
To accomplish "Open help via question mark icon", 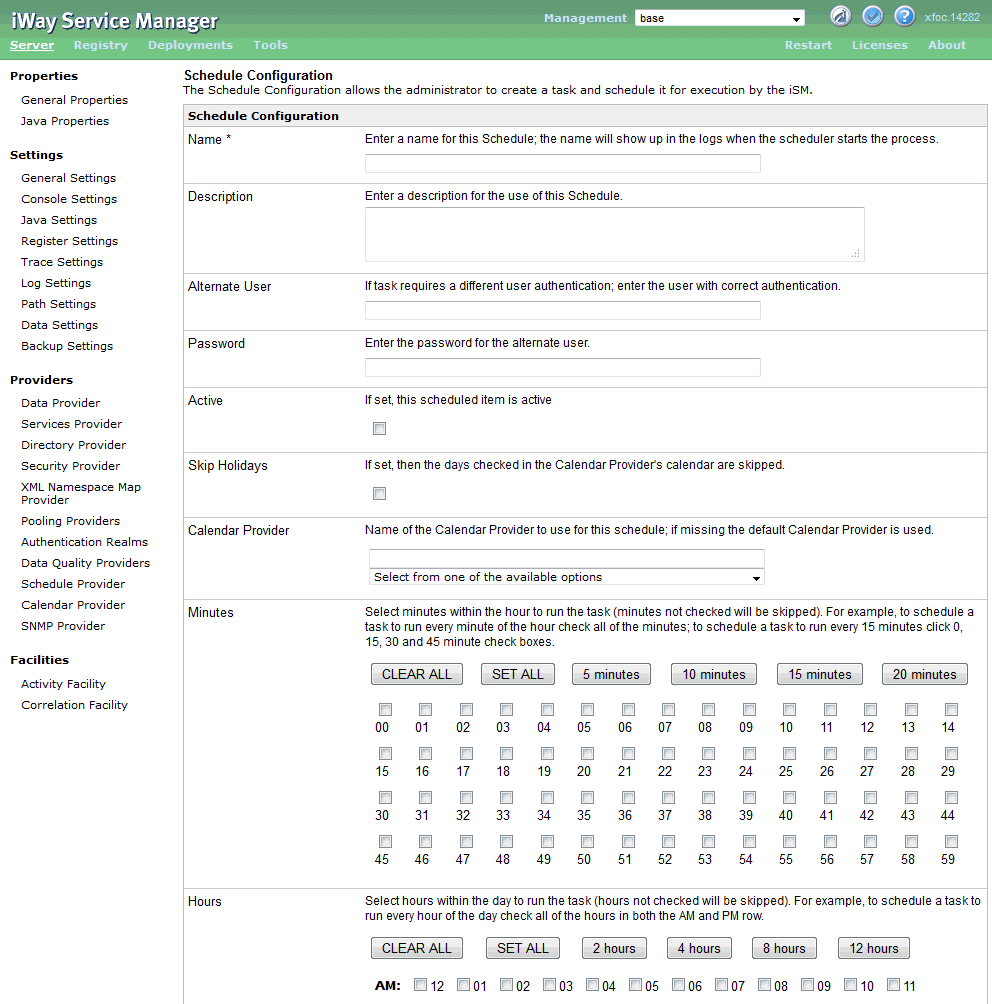I will coord(904,16).
